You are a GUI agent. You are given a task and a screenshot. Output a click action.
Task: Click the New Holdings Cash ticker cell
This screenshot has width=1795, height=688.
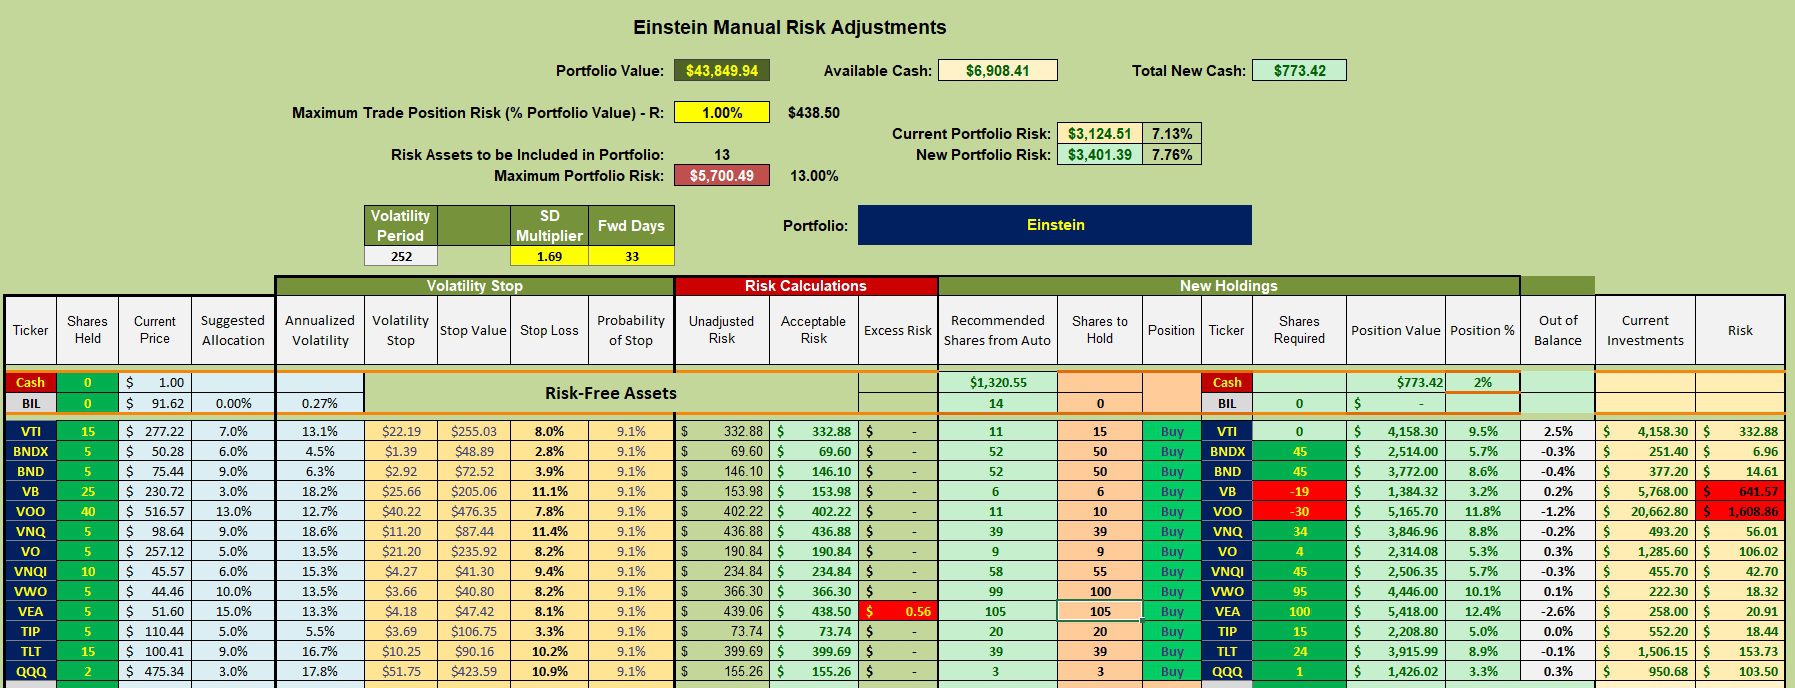[1227, 382]
